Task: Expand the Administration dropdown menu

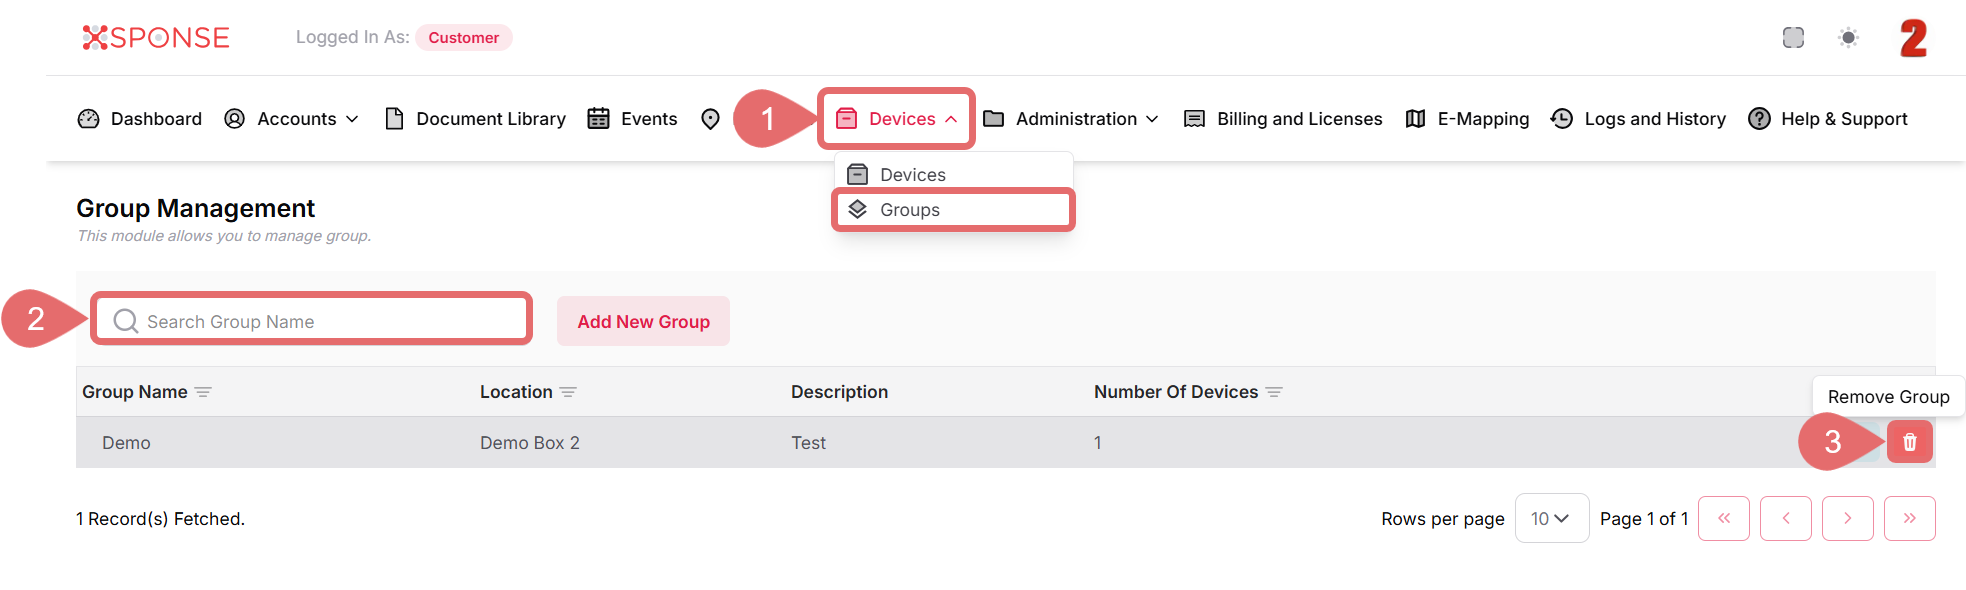Action: [x=1071, y=119]
